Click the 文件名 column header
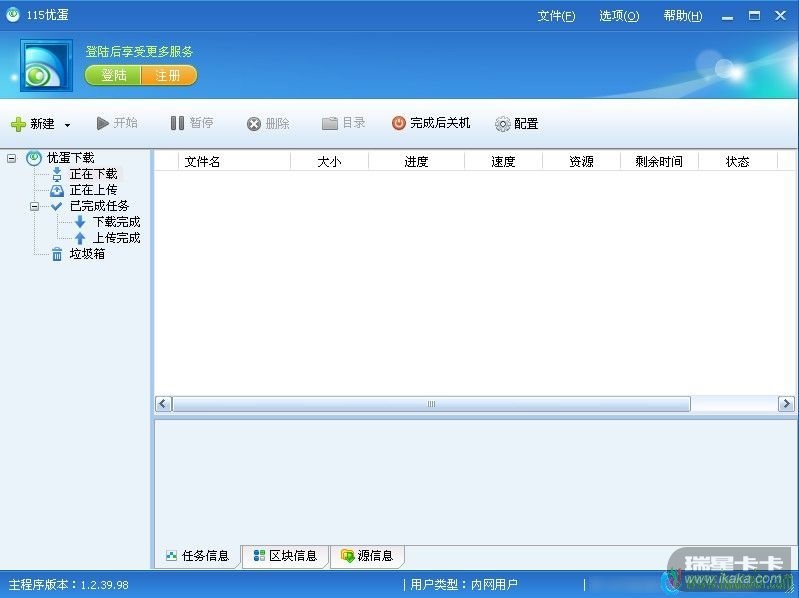Viewport: 799px width, 598px height. (234, 161)
